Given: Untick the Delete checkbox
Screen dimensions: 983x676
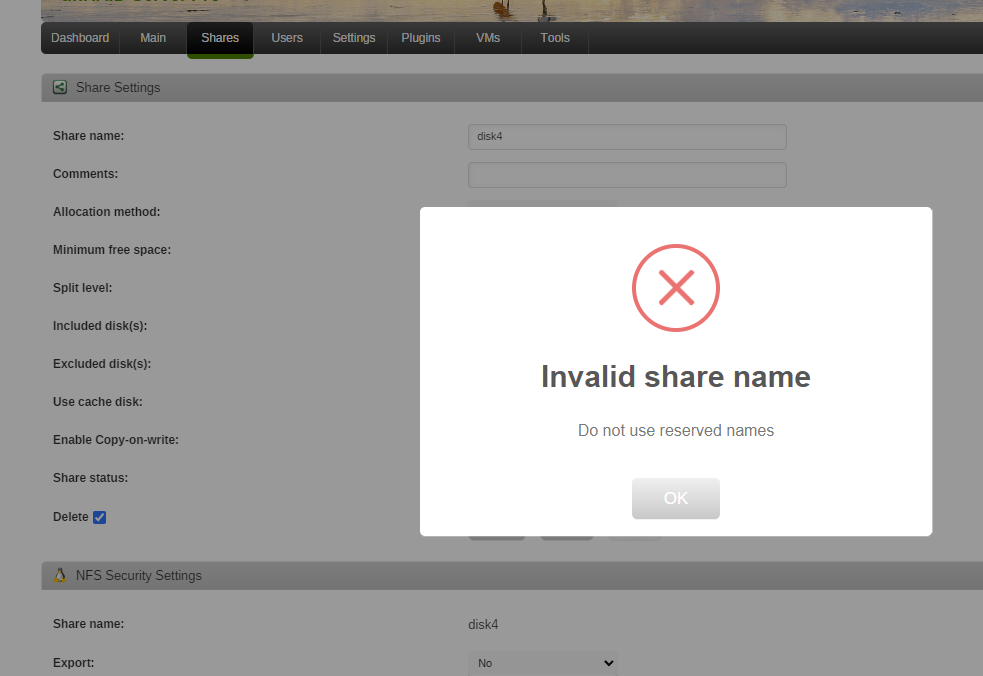Looking at the screenshot, I should pos(99,517).
